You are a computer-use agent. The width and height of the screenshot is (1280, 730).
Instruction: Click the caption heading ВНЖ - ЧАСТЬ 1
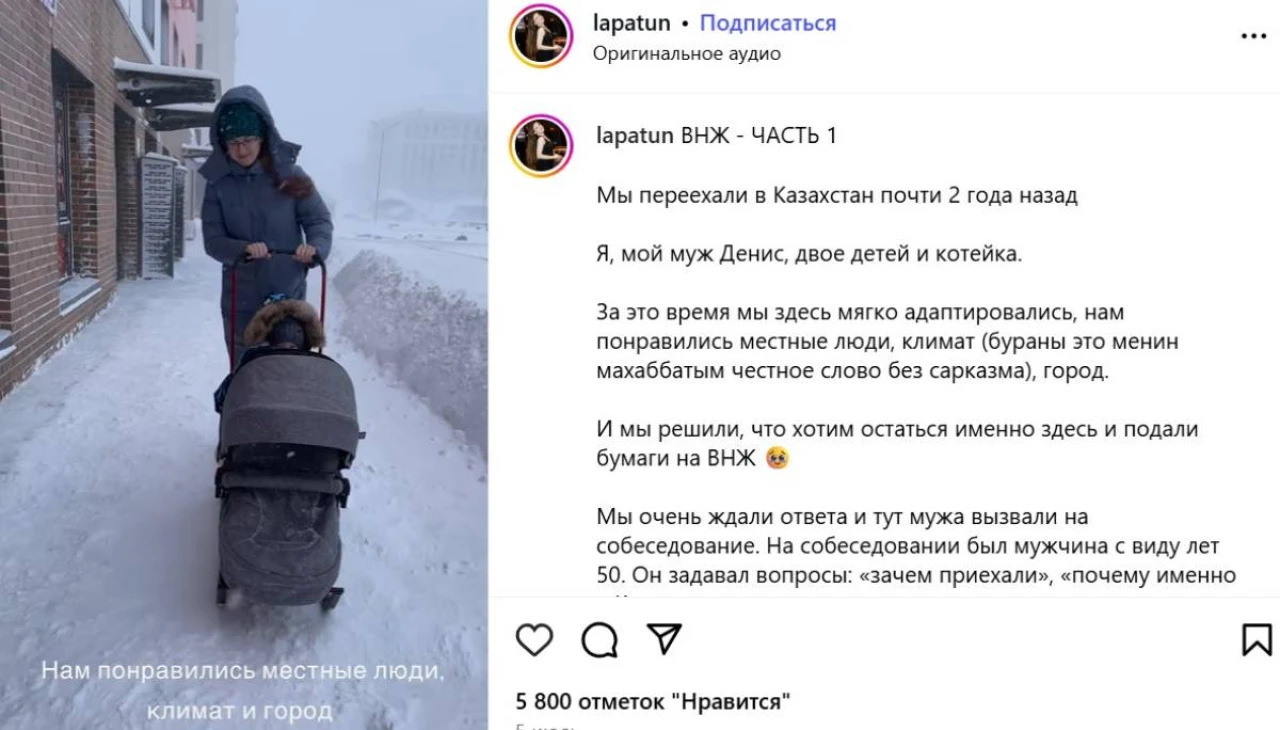click(x=759, y=136)
